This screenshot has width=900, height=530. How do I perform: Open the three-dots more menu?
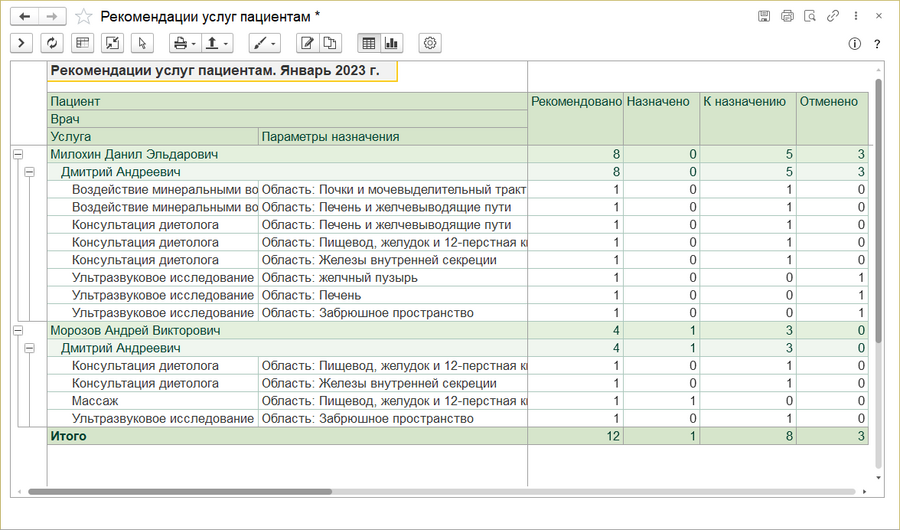pyautogui.click(x=855, y=16)
